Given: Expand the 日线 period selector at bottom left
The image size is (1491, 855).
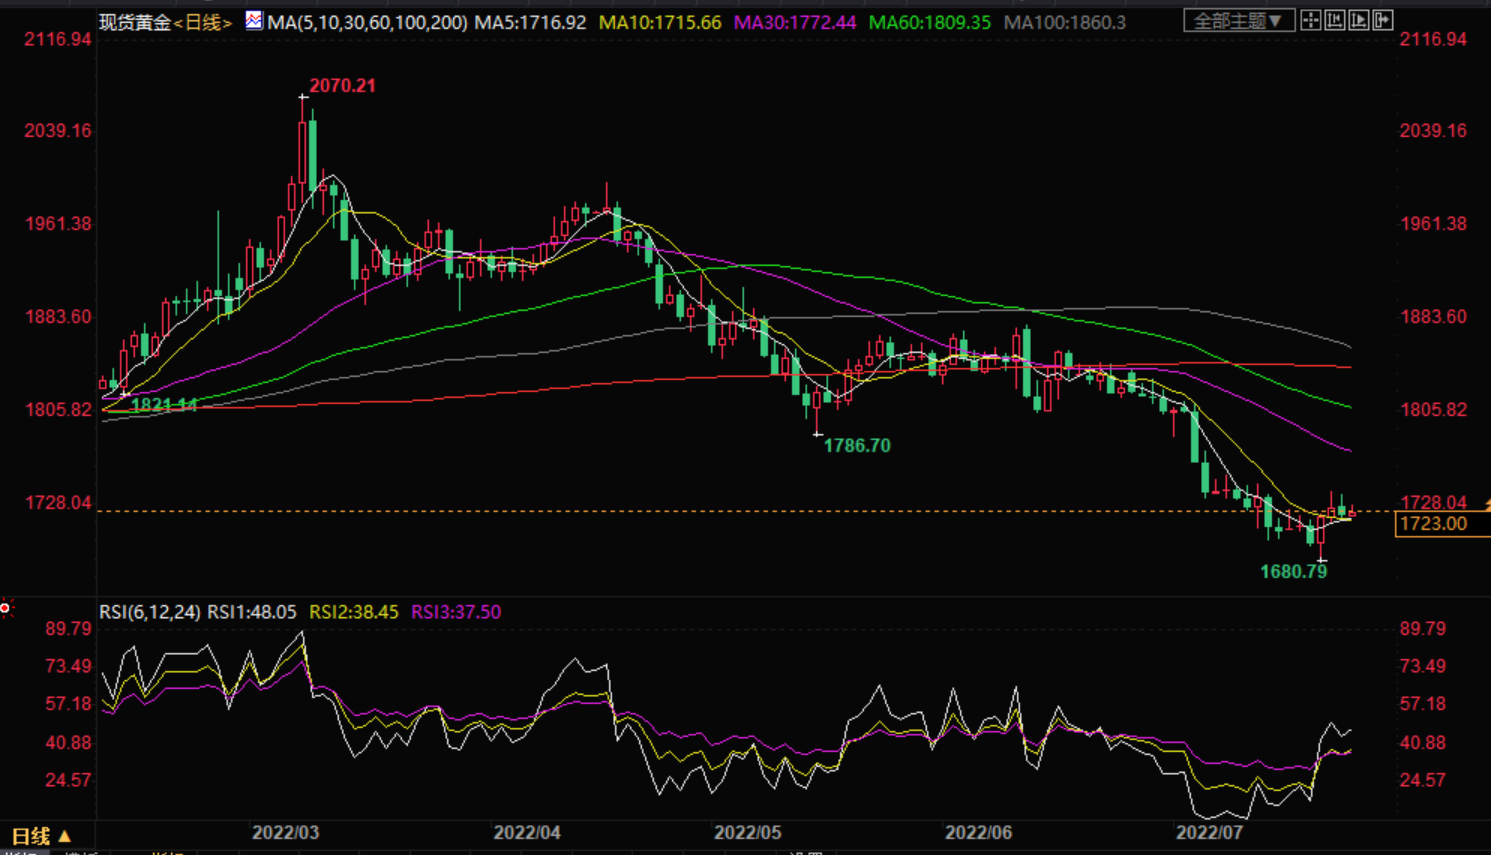Looking at the screenshot, I should [x=41, y=836].
